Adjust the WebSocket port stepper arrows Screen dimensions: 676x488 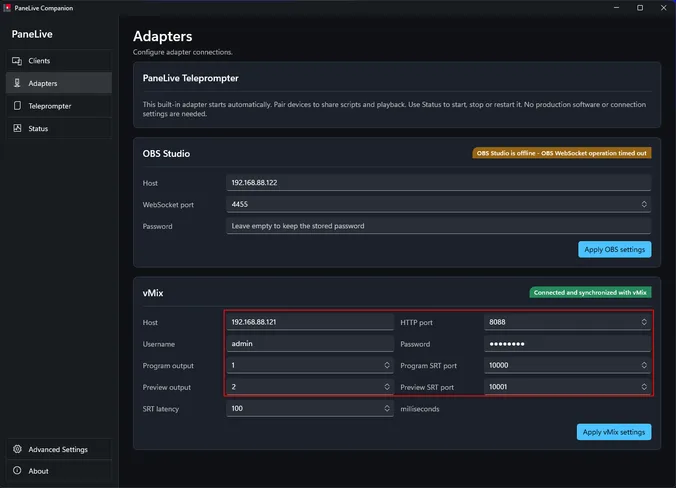(644, 204)
